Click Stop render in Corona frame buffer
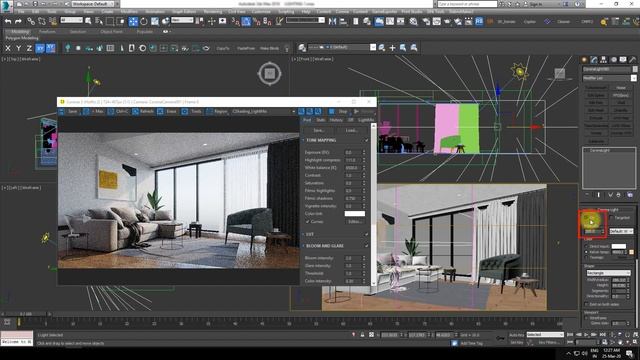Screen dimensions: 640x360 pos(338,111)
